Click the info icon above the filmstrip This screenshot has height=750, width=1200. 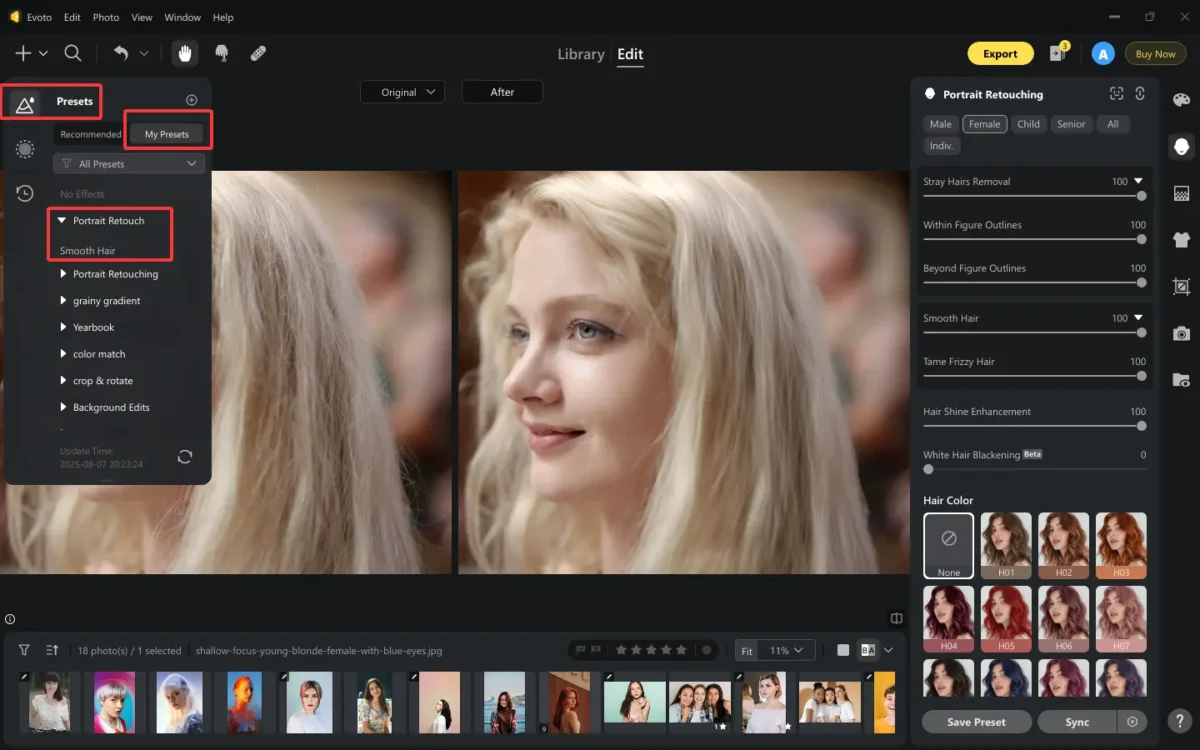(x=10, y=619)
